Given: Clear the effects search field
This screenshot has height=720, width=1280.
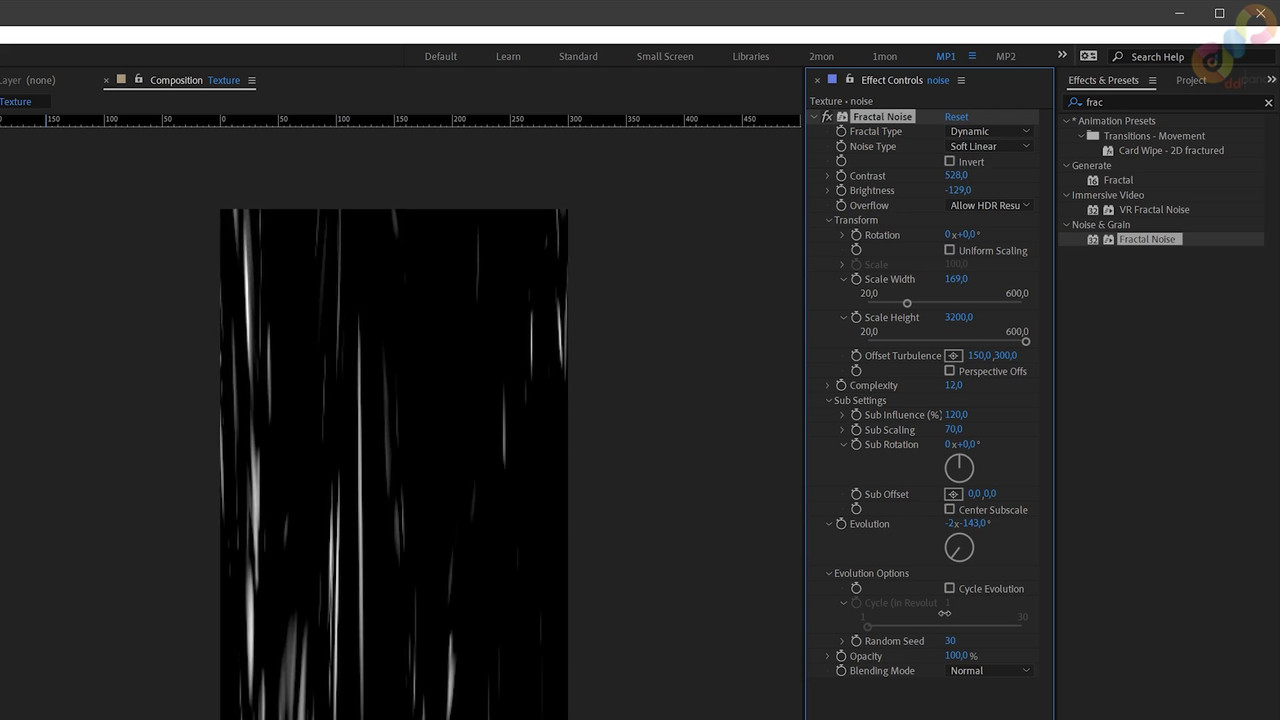Looking at the screenshot, I should point(1268,103).
